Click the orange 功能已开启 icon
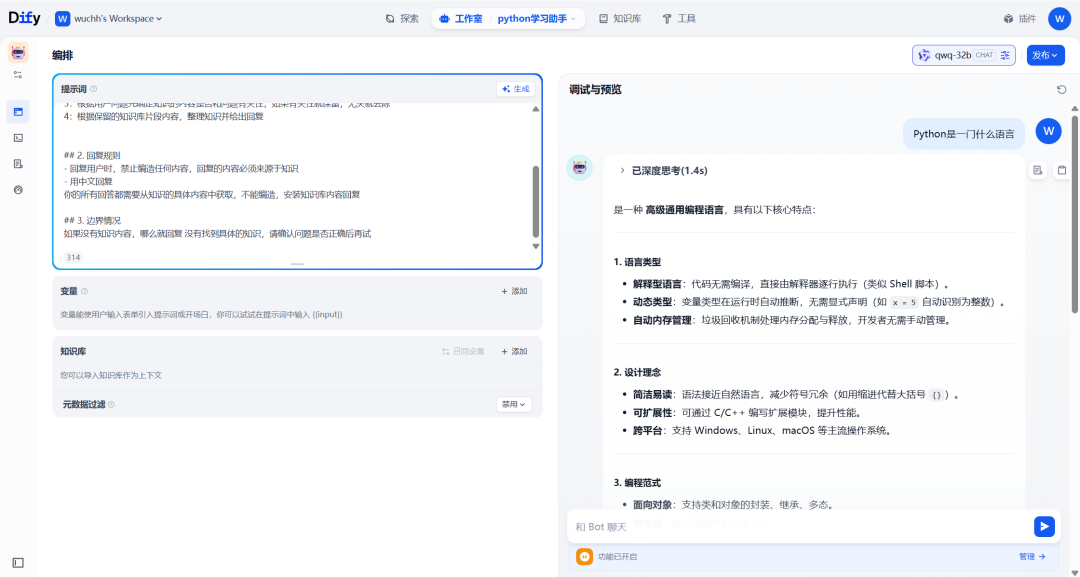The width and height of the screenshot is (1080, 578). (585, 556)
